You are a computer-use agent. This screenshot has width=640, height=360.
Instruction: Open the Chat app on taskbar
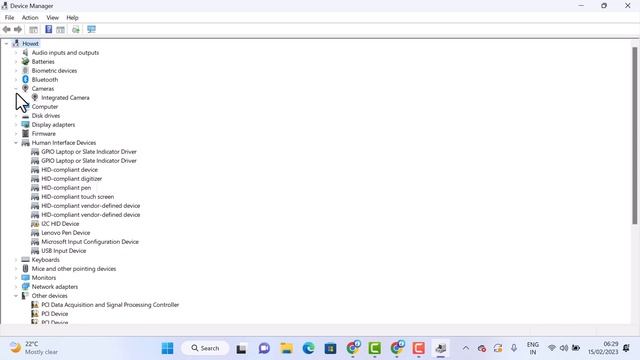pos(264,348)
